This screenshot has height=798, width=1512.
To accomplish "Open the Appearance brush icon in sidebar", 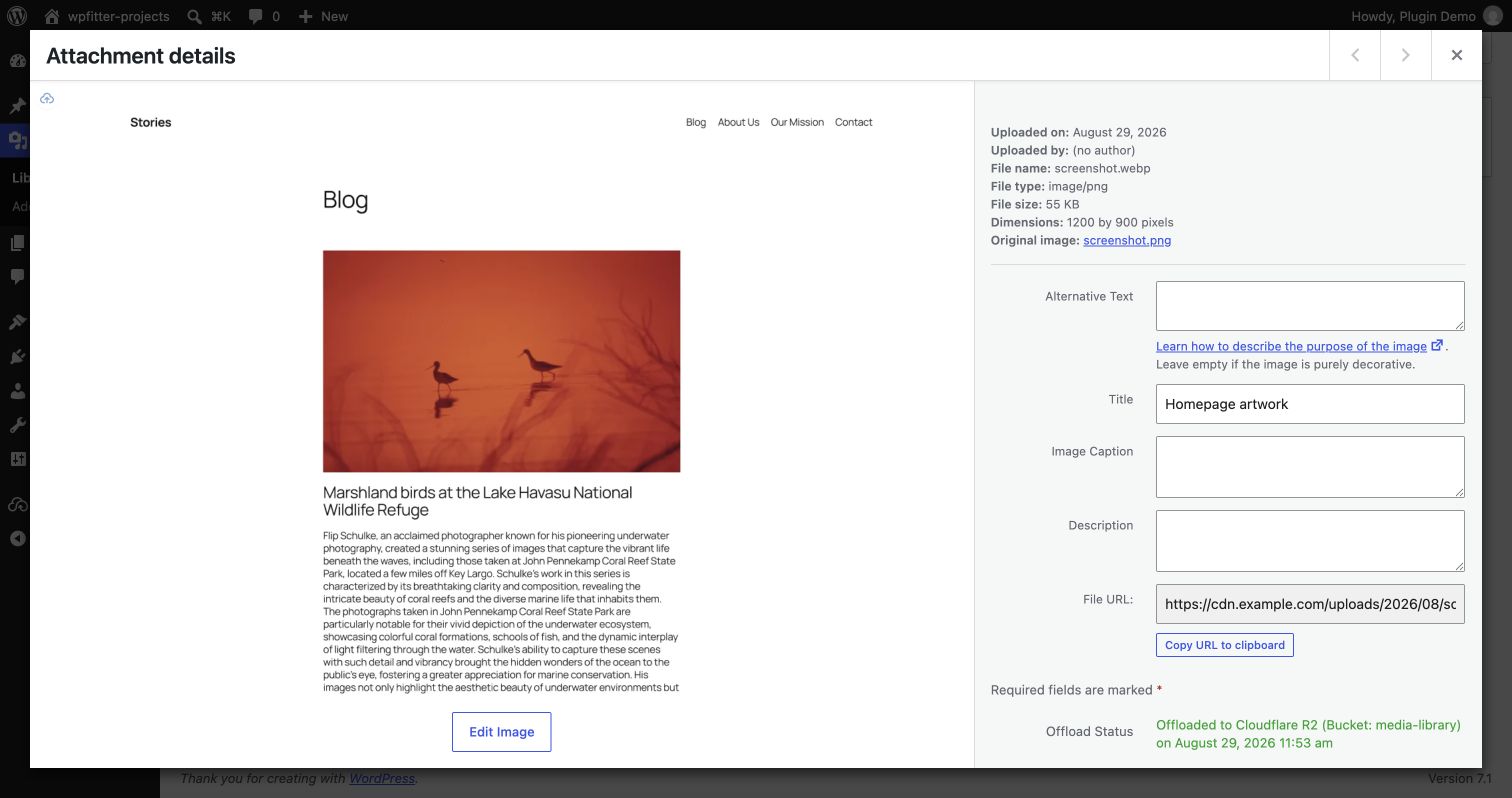I will 17,322.
